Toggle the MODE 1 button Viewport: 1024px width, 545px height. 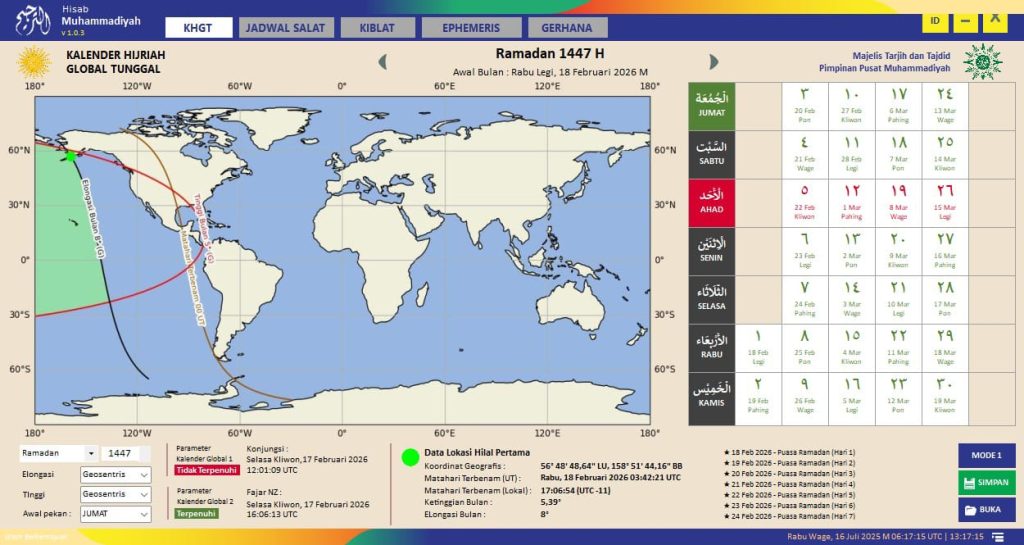pyautogui.click(x=986, y=455)
